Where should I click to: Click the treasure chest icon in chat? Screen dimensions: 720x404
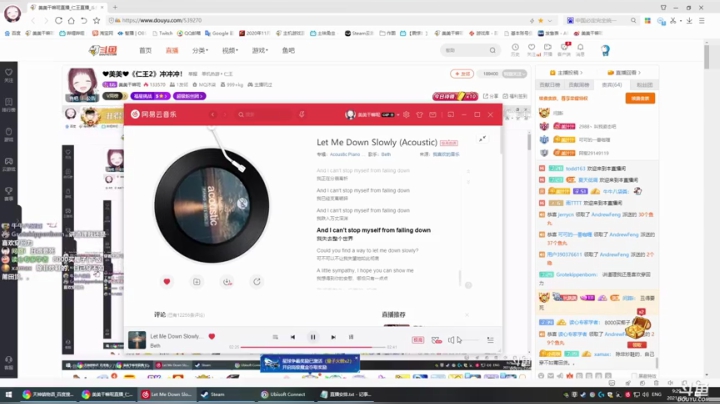coord(638,328)
